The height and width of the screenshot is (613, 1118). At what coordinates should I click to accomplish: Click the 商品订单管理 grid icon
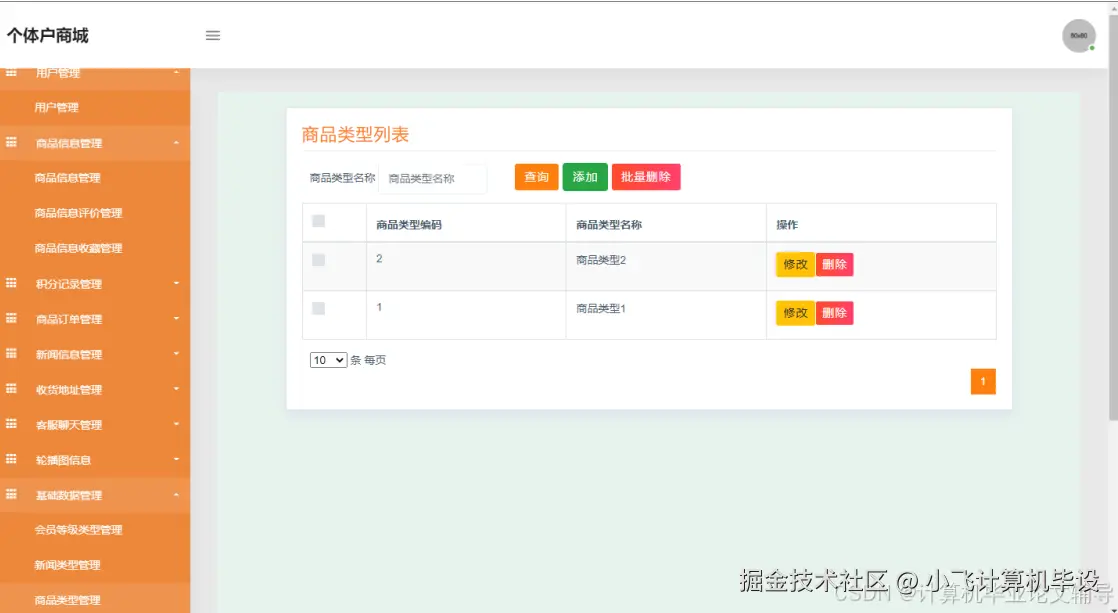[x=10, y=318]
